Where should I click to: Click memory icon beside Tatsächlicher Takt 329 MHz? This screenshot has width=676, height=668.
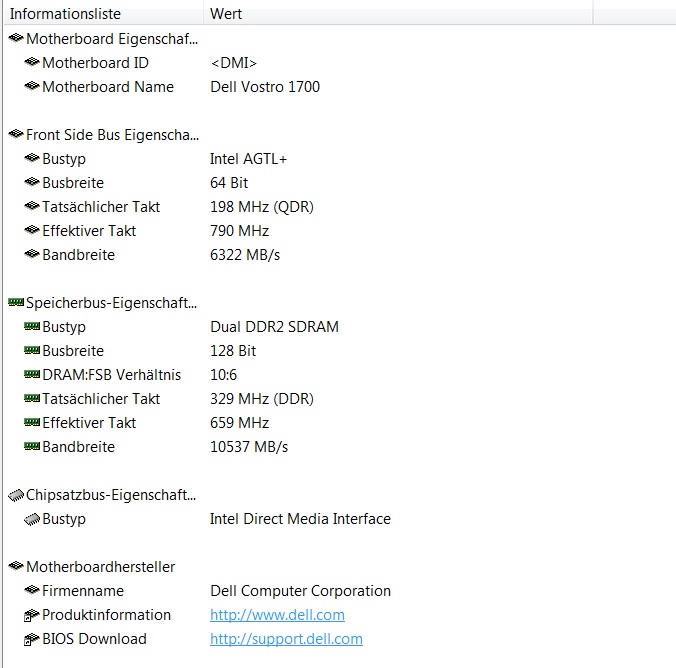(x=32, y=398)
